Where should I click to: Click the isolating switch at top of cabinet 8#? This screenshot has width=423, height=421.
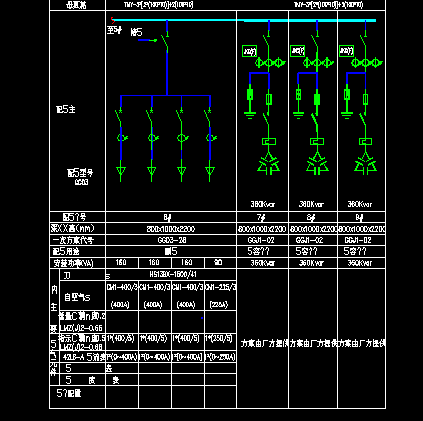[x=315, y=41]
